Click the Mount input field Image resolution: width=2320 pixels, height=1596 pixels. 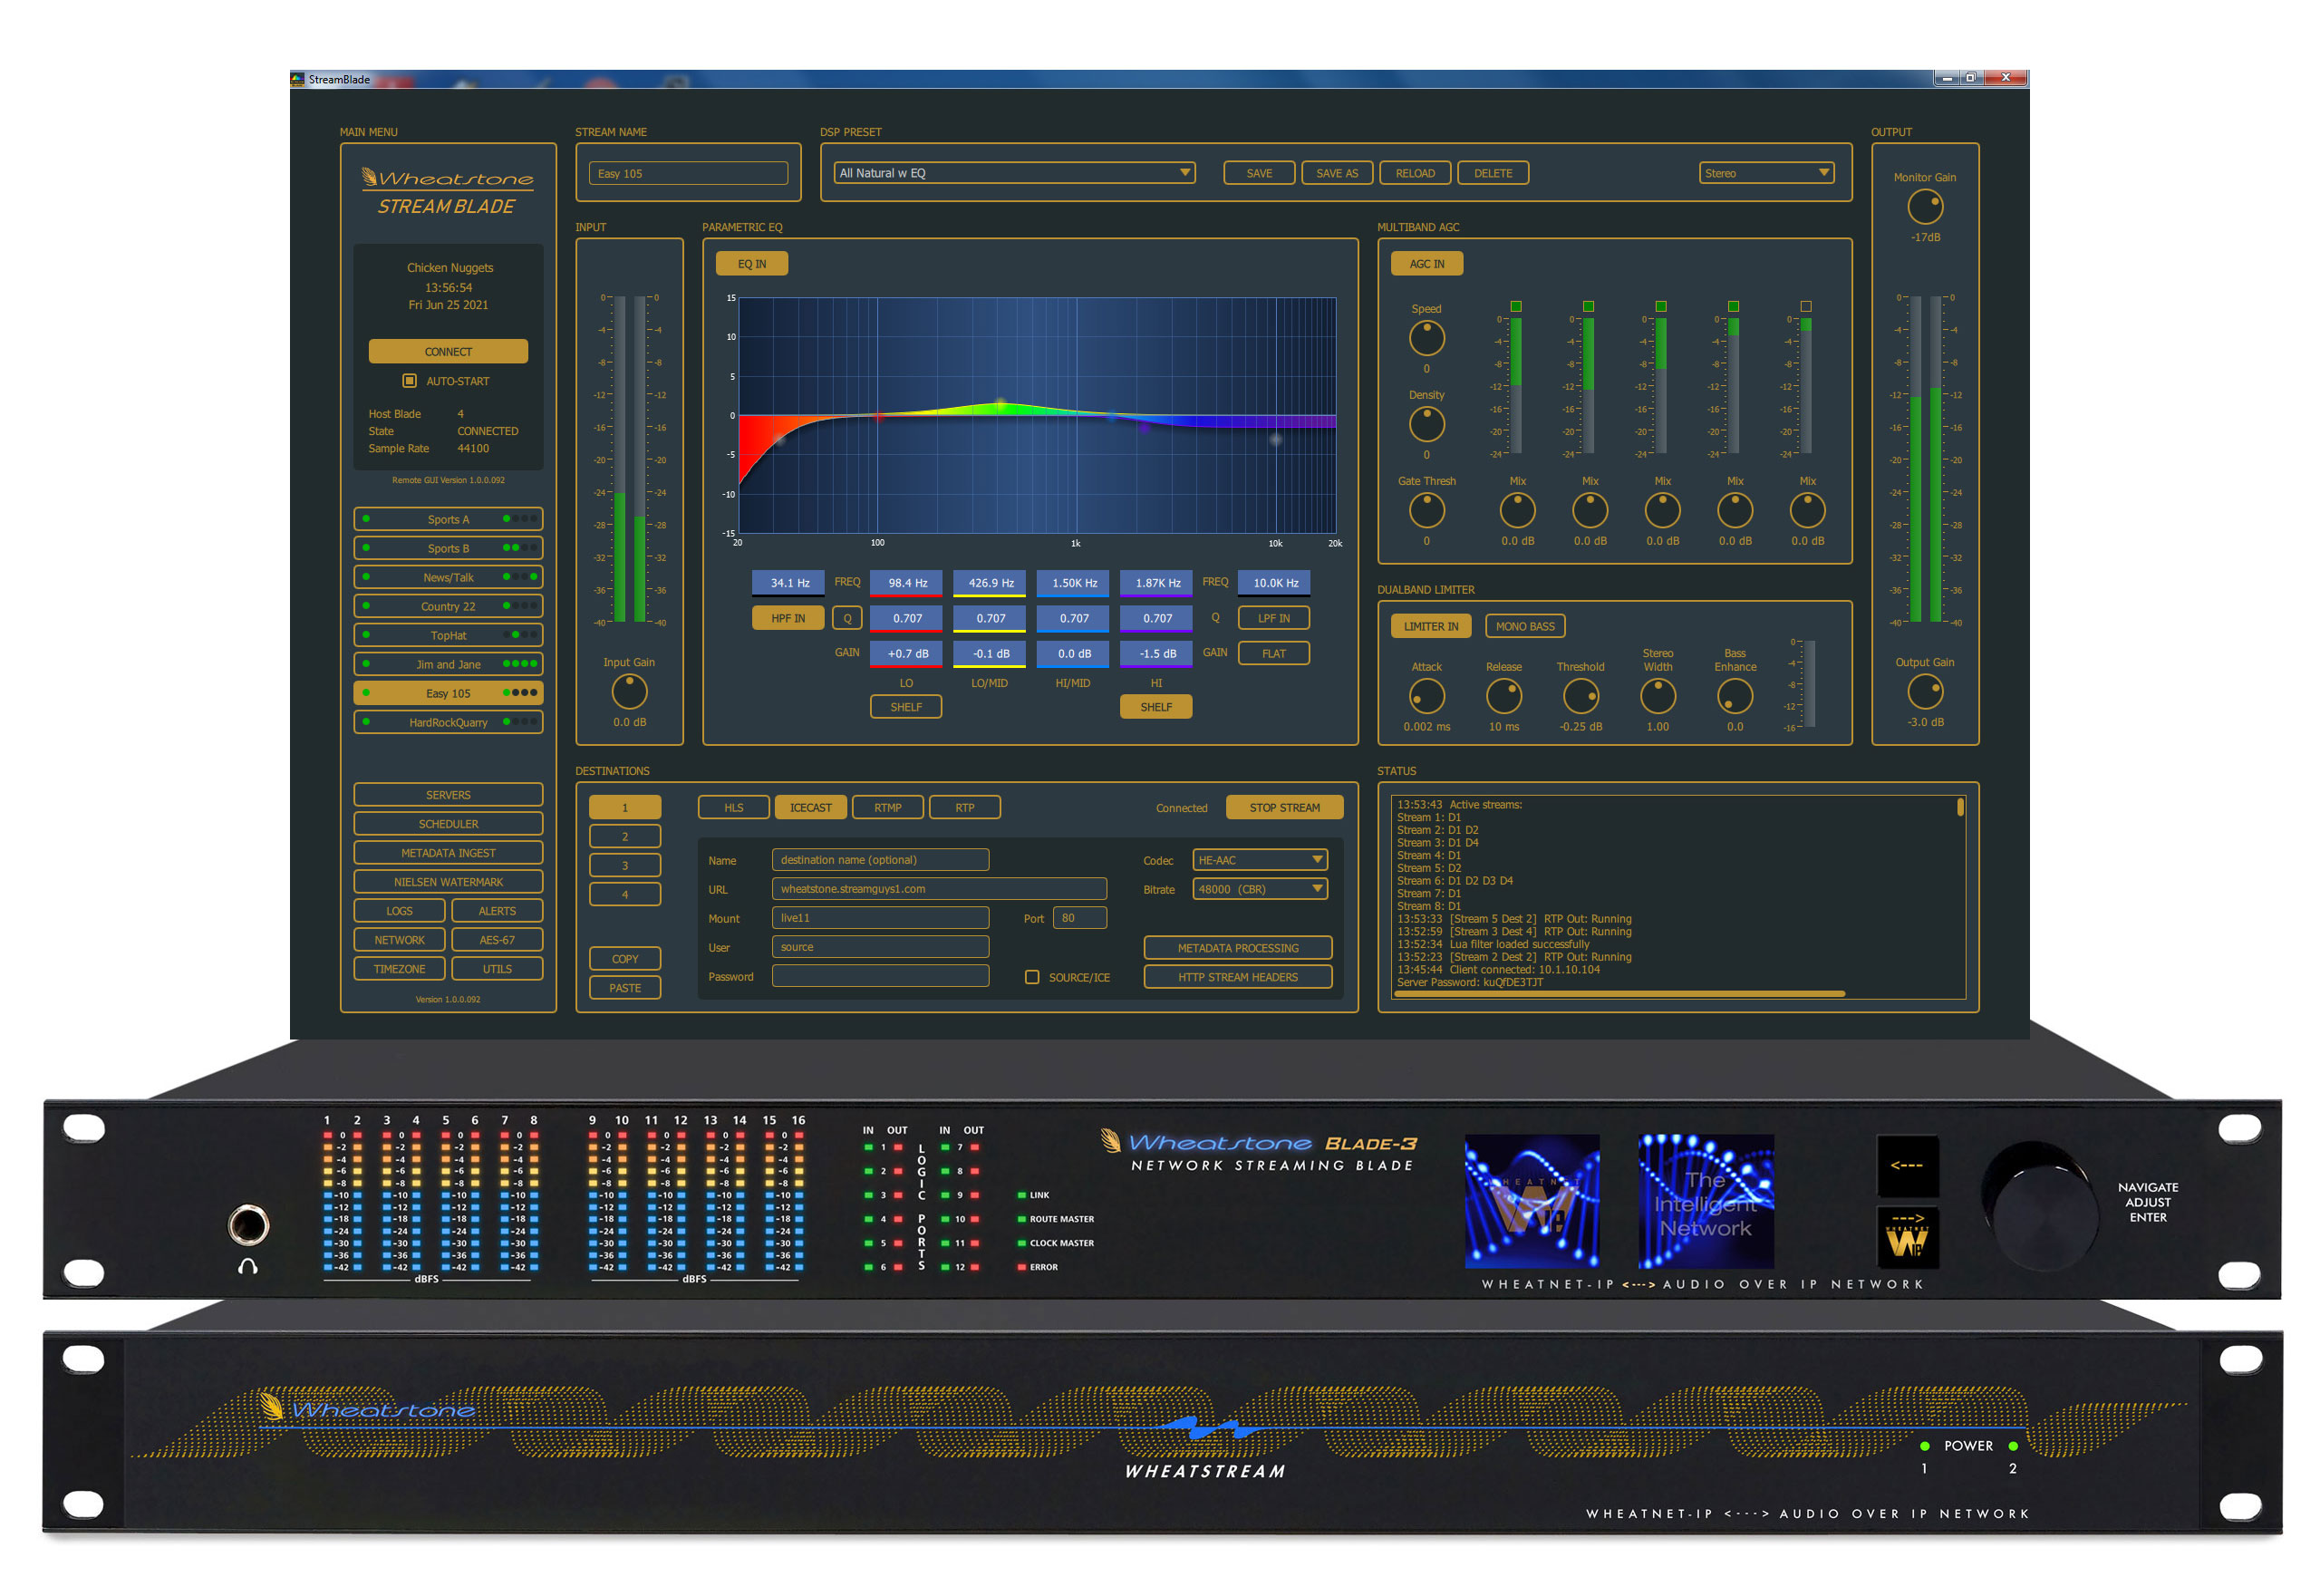(x=880, y=918)
